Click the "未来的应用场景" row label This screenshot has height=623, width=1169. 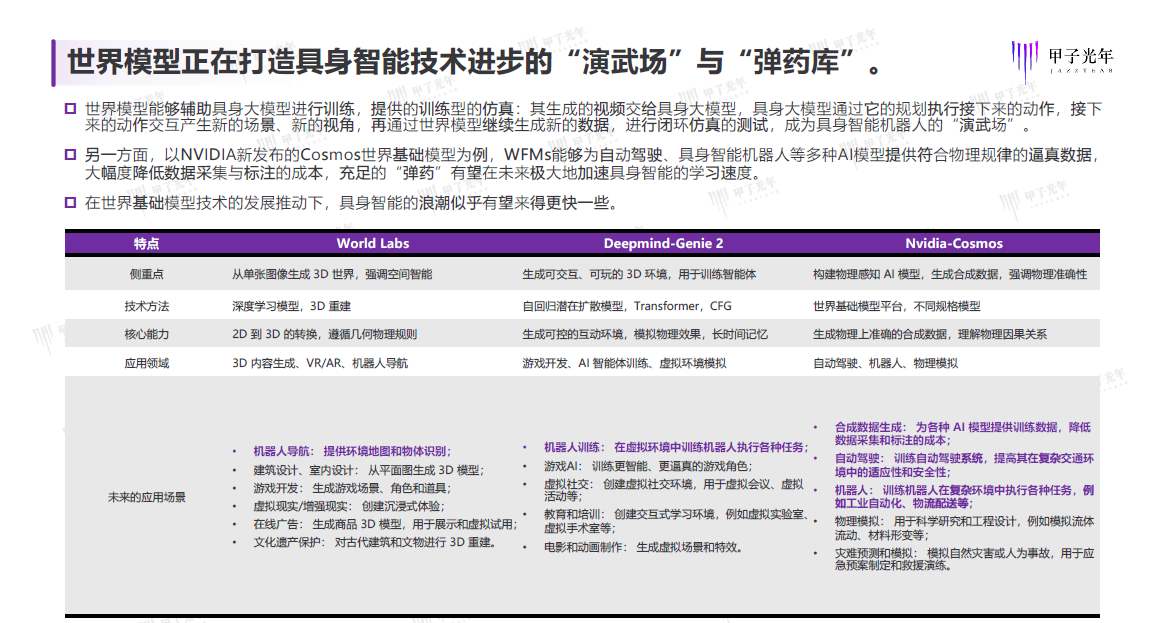[x=146, y=497]
